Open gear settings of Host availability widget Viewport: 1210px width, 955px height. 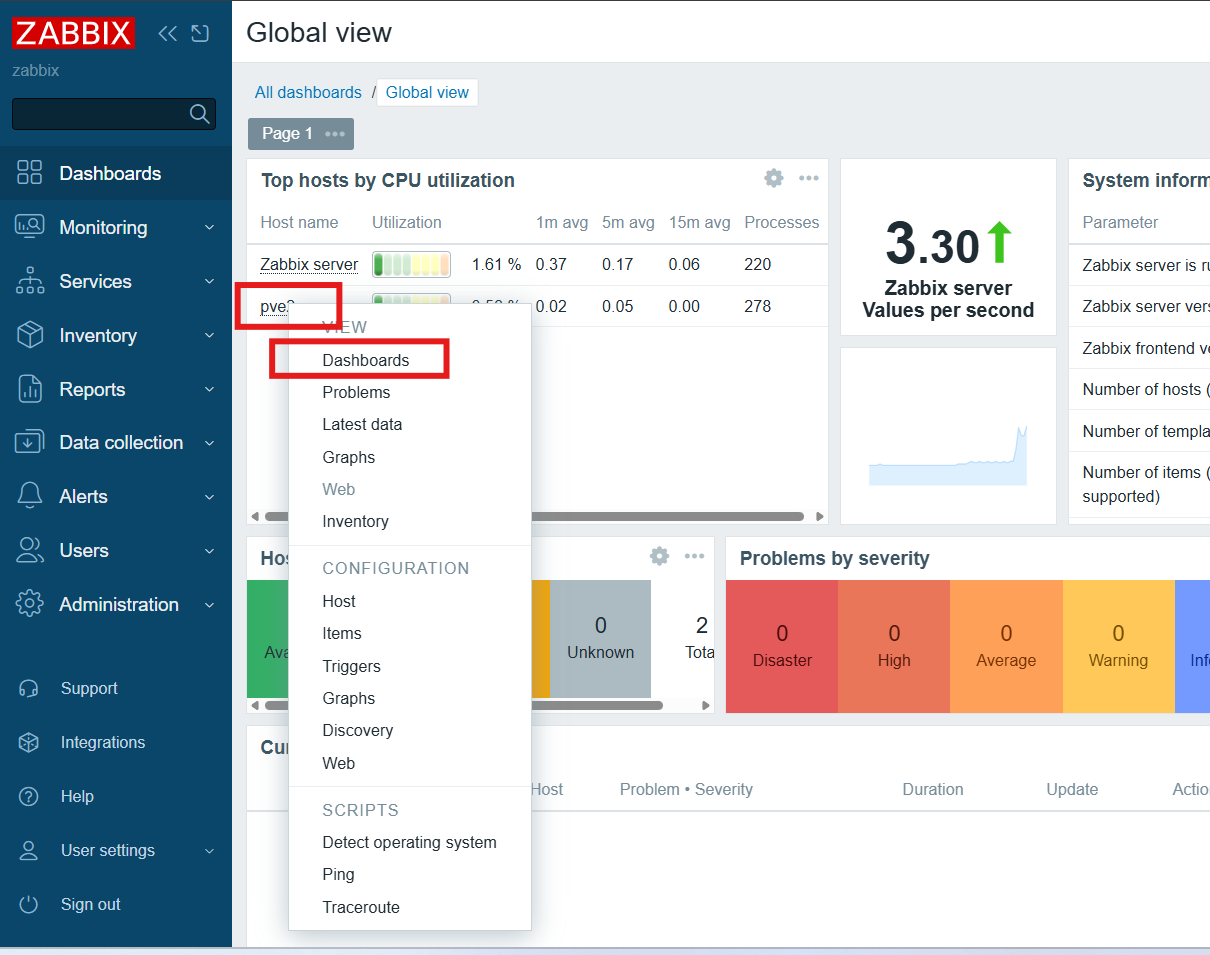click(x=658, y=556)
